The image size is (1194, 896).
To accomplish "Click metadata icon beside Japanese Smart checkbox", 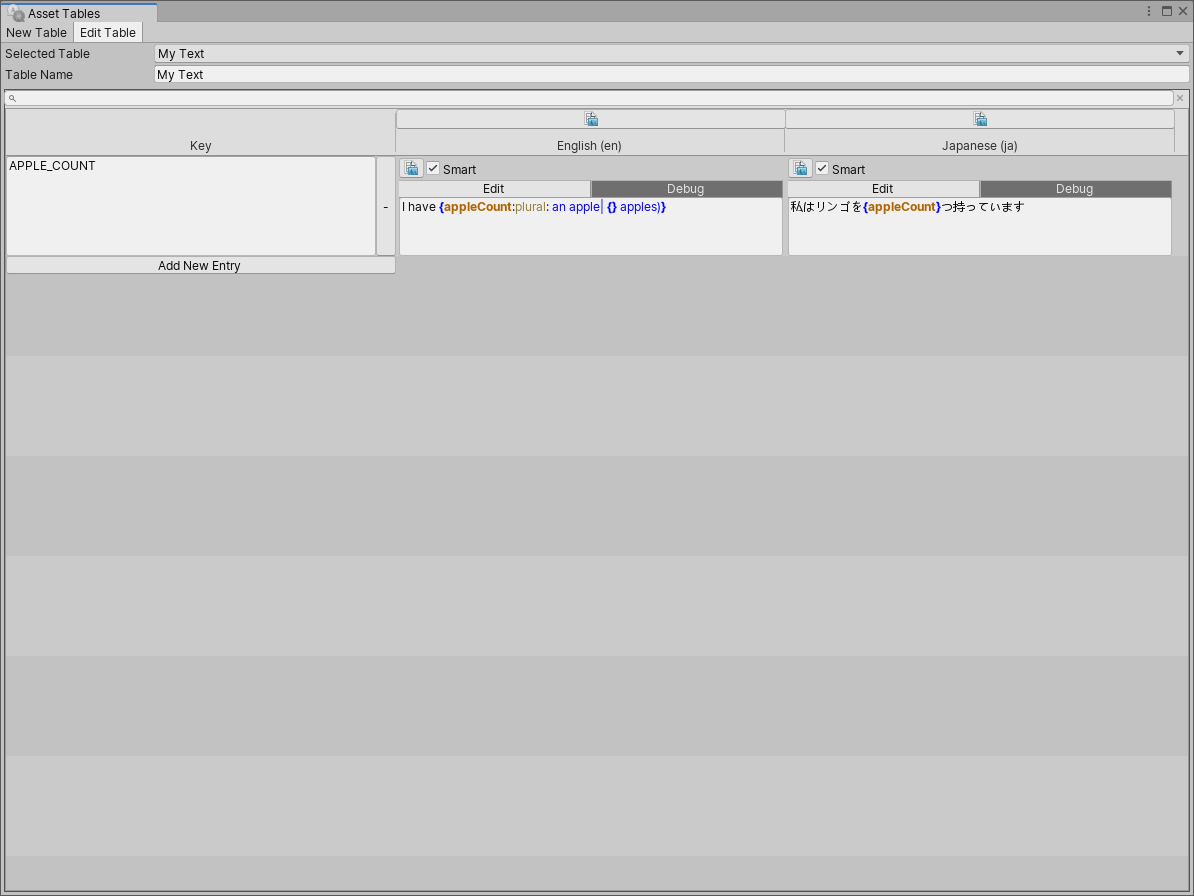I will pos(800,168).
